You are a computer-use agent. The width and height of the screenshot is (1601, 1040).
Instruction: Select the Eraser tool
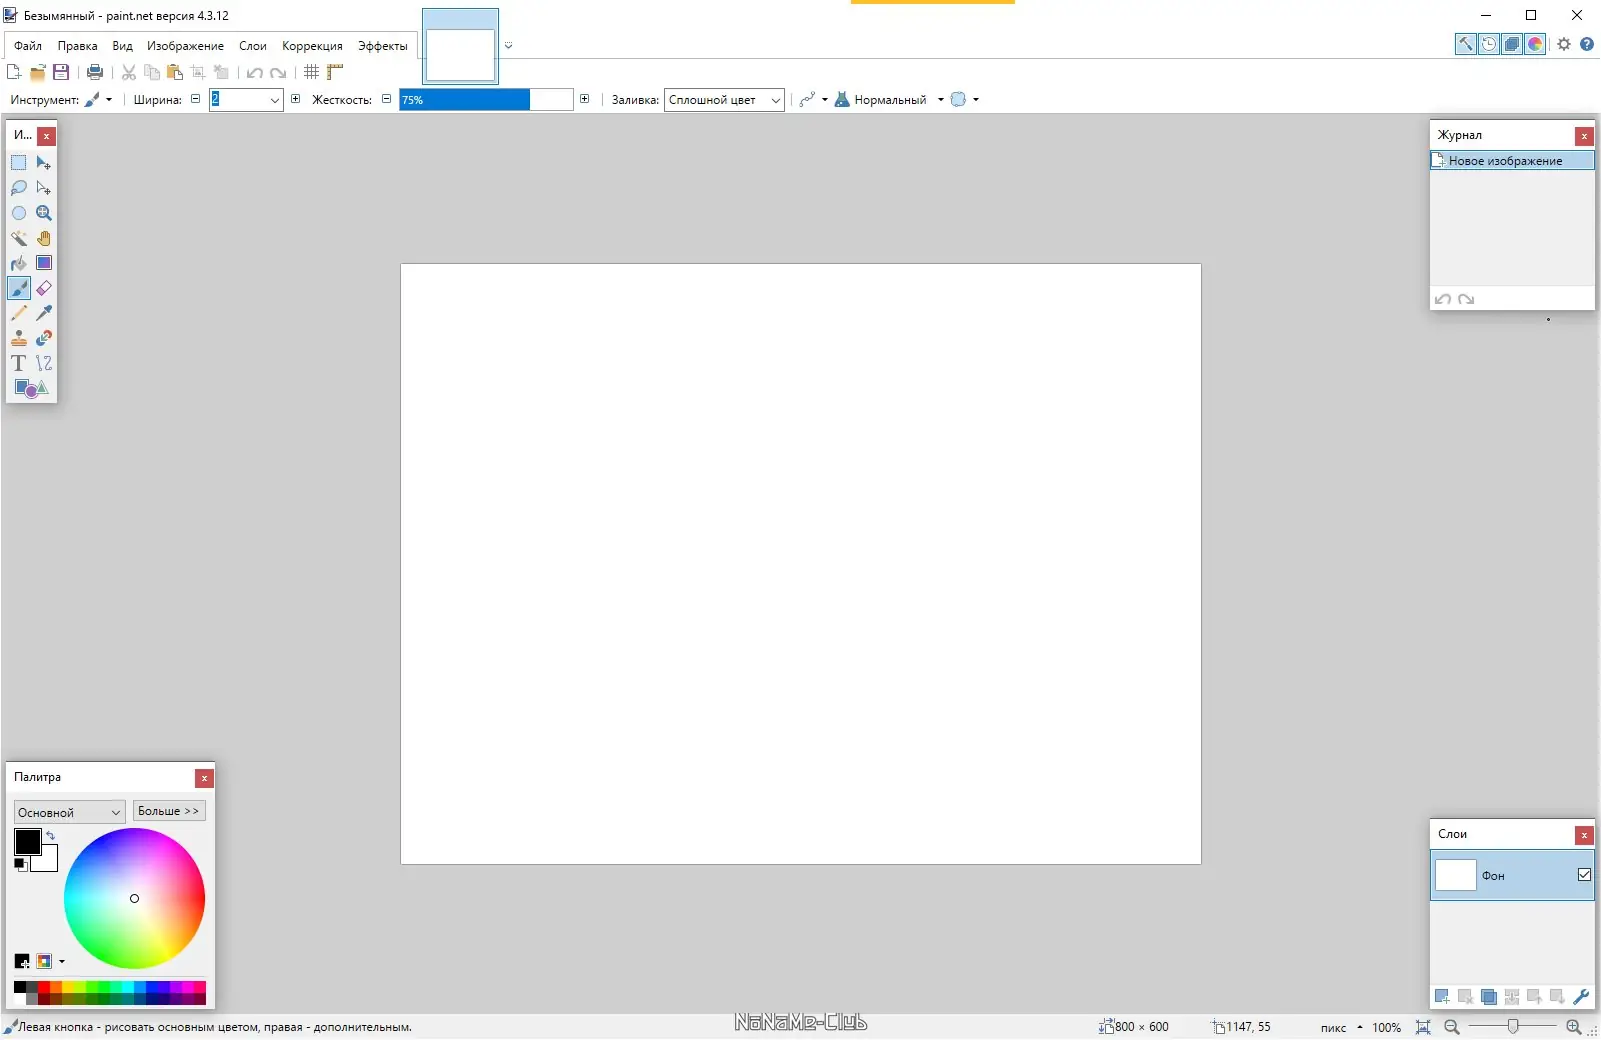point(44,288)
